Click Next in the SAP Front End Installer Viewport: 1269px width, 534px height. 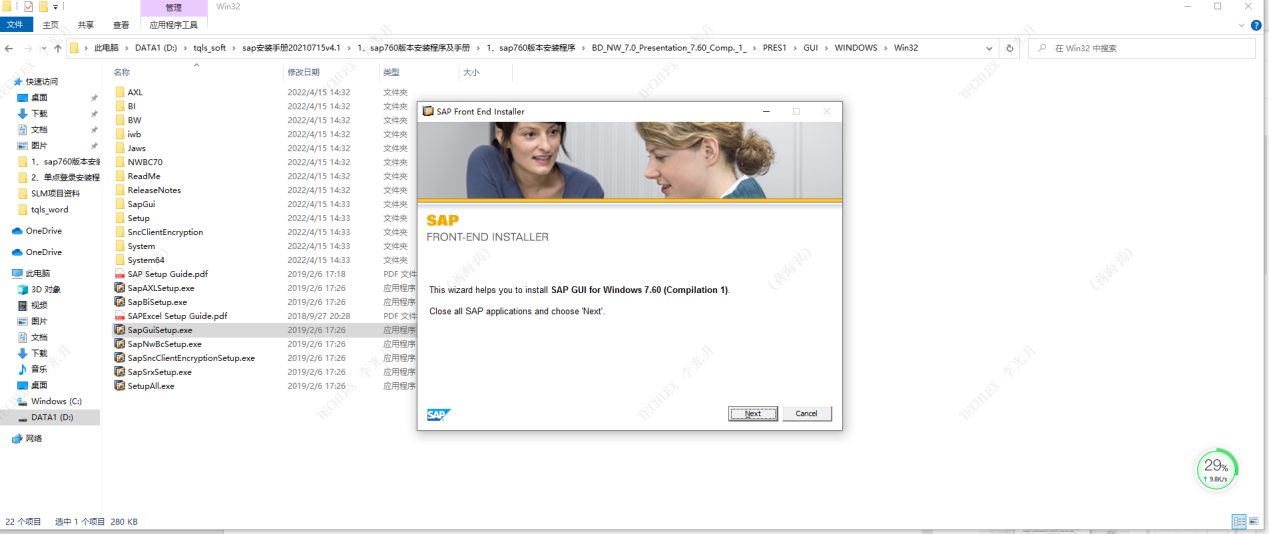pos(752,413)
